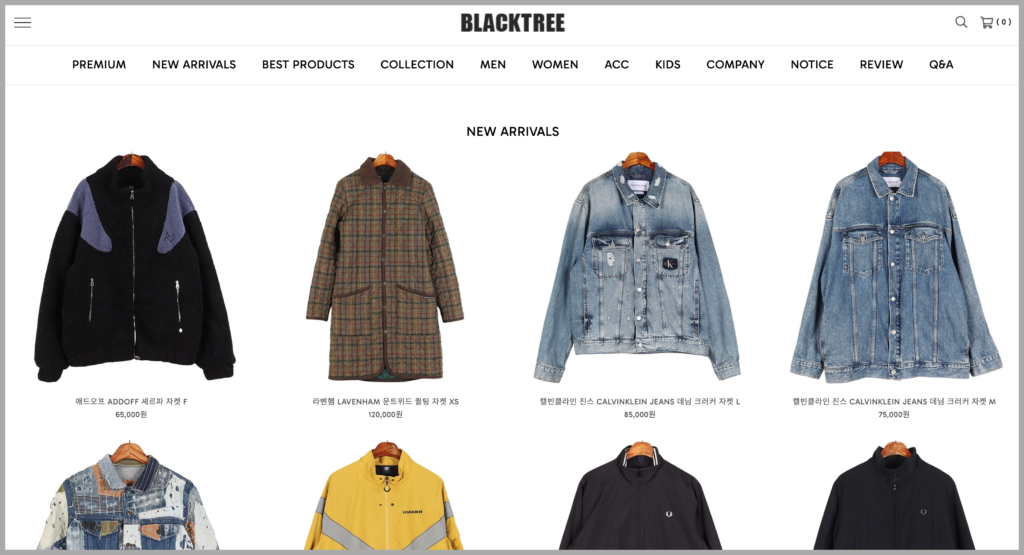
Task: Select the COLLECTION menu item
Action: point(417,65)
